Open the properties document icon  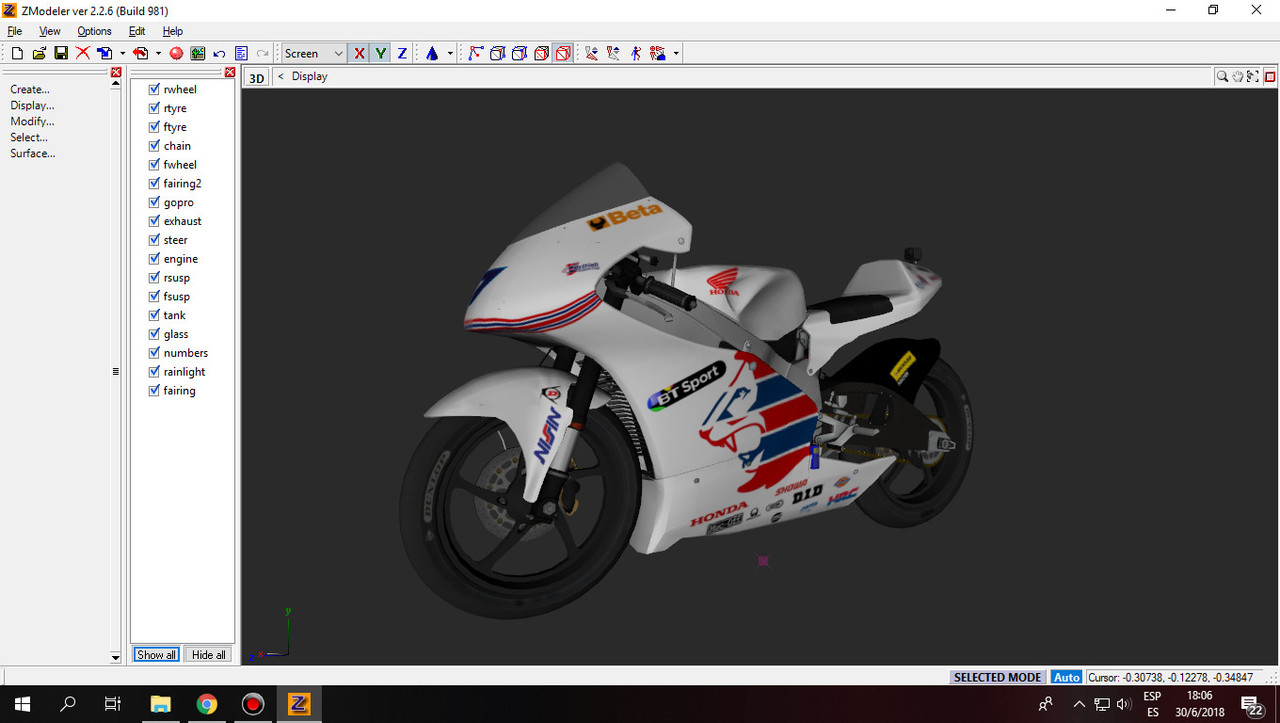tap(241, 53)
